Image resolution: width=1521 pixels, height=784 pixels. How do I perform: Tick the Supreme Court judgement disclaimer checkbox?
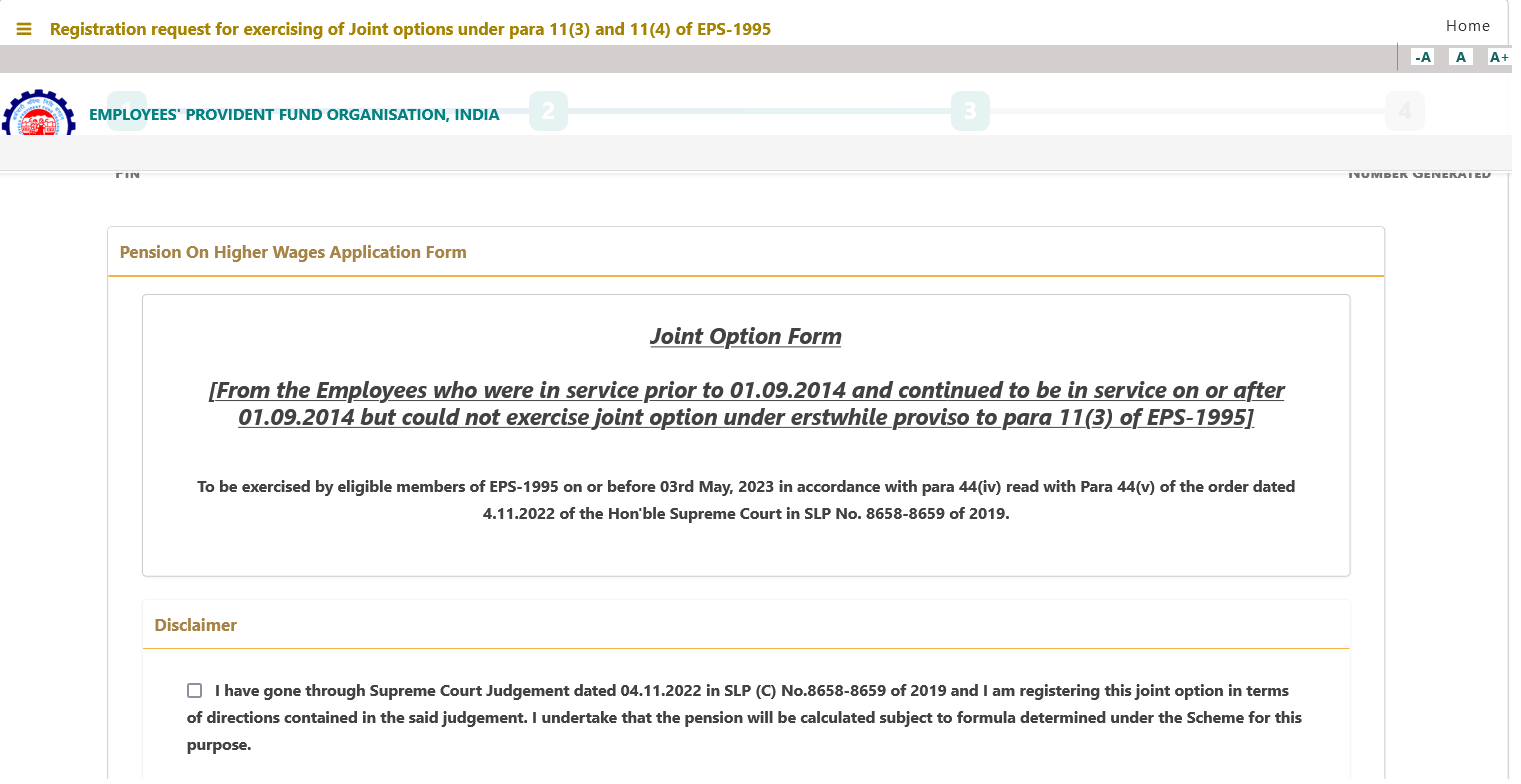tap(194, 691)
